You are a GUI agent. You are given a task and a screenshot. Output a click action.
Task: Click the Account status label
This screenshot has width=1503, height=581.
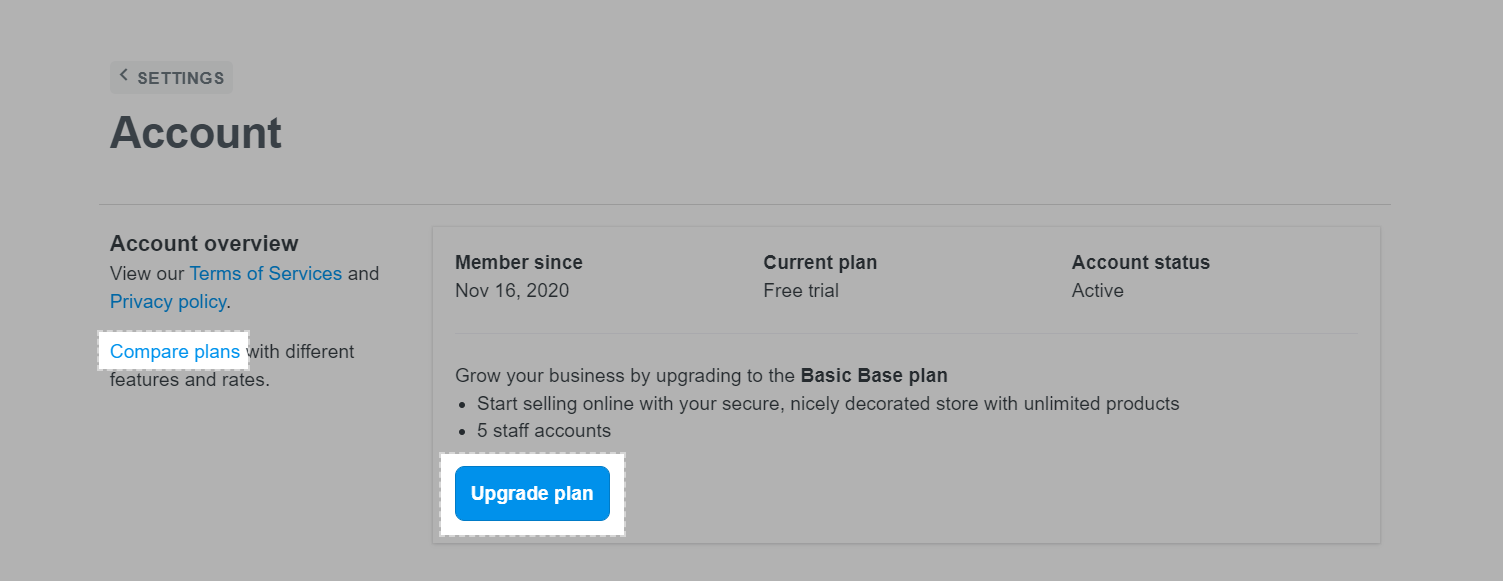point(1140,262)
